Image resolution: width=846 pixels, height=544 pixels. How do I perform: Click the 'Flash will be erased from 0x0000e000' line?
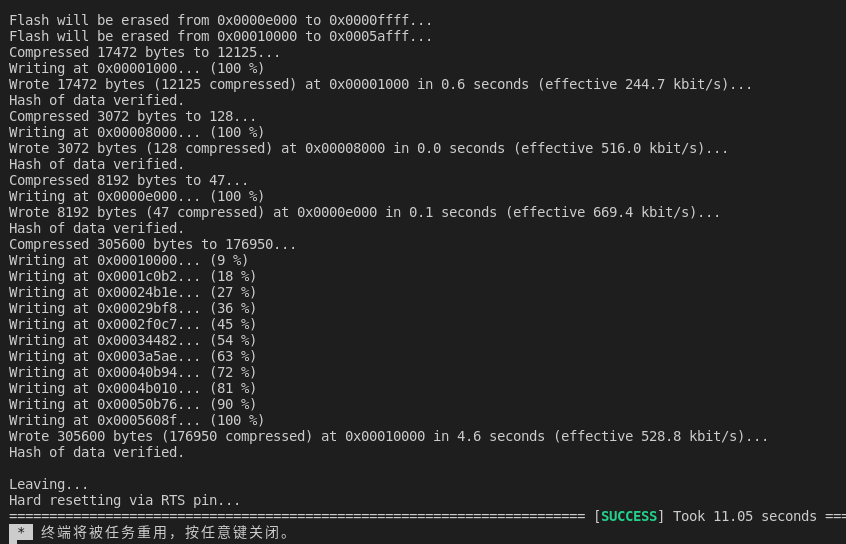pos(221,20)
